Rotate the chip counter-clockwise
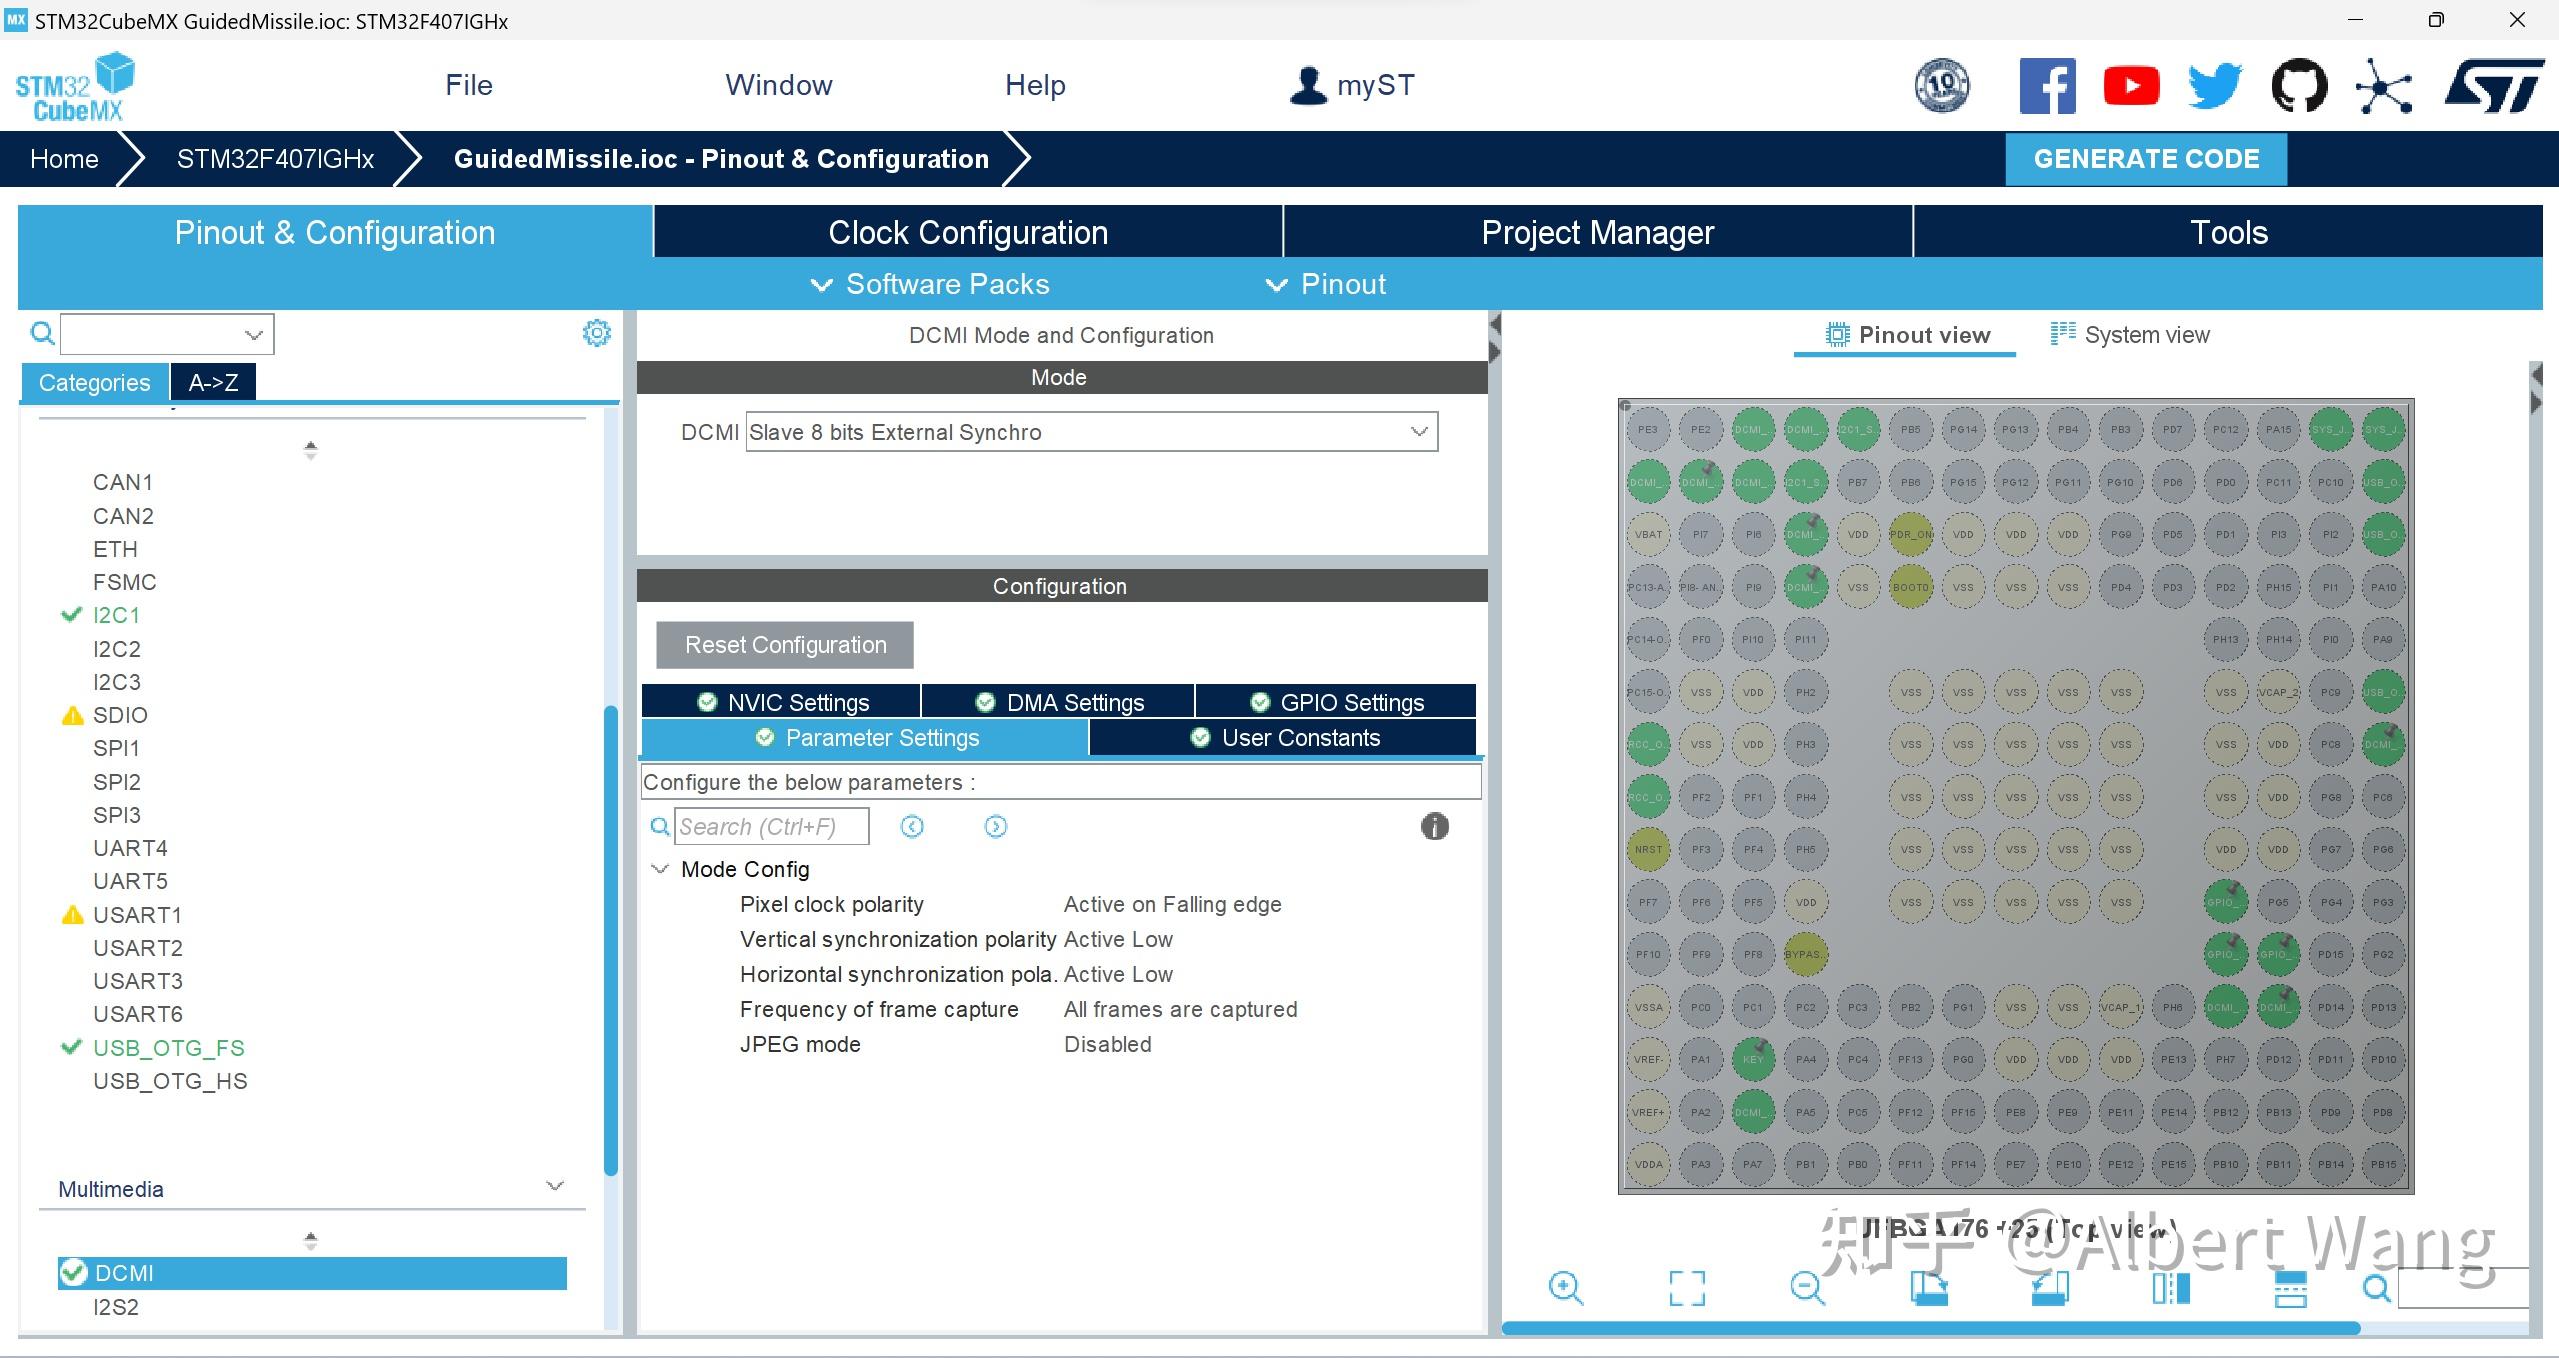The height and width of the screenshot is (1358, 2559). 2050,1288
